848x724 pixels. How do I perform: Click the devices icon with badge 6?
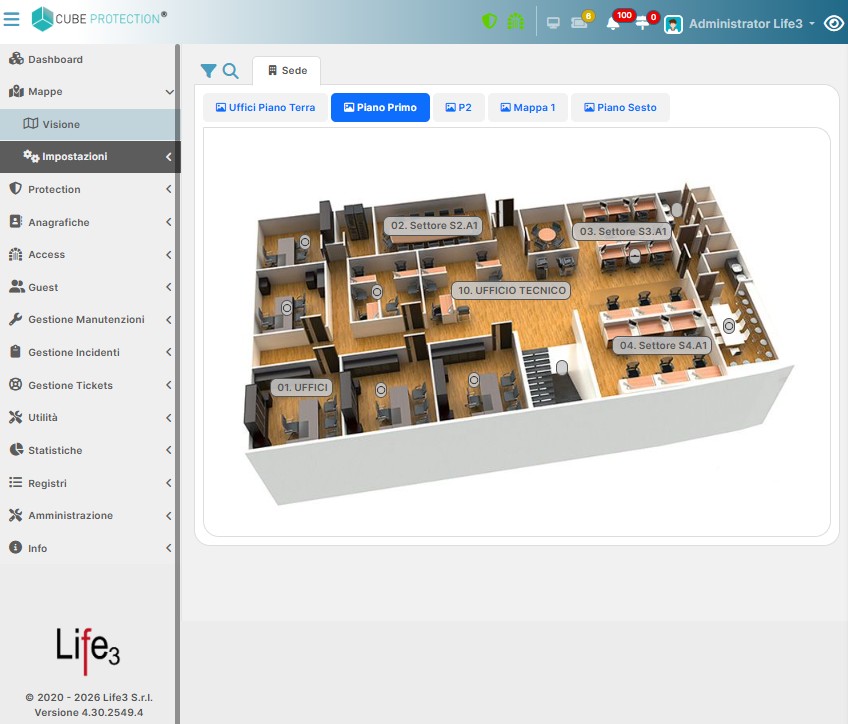(579, 23)
